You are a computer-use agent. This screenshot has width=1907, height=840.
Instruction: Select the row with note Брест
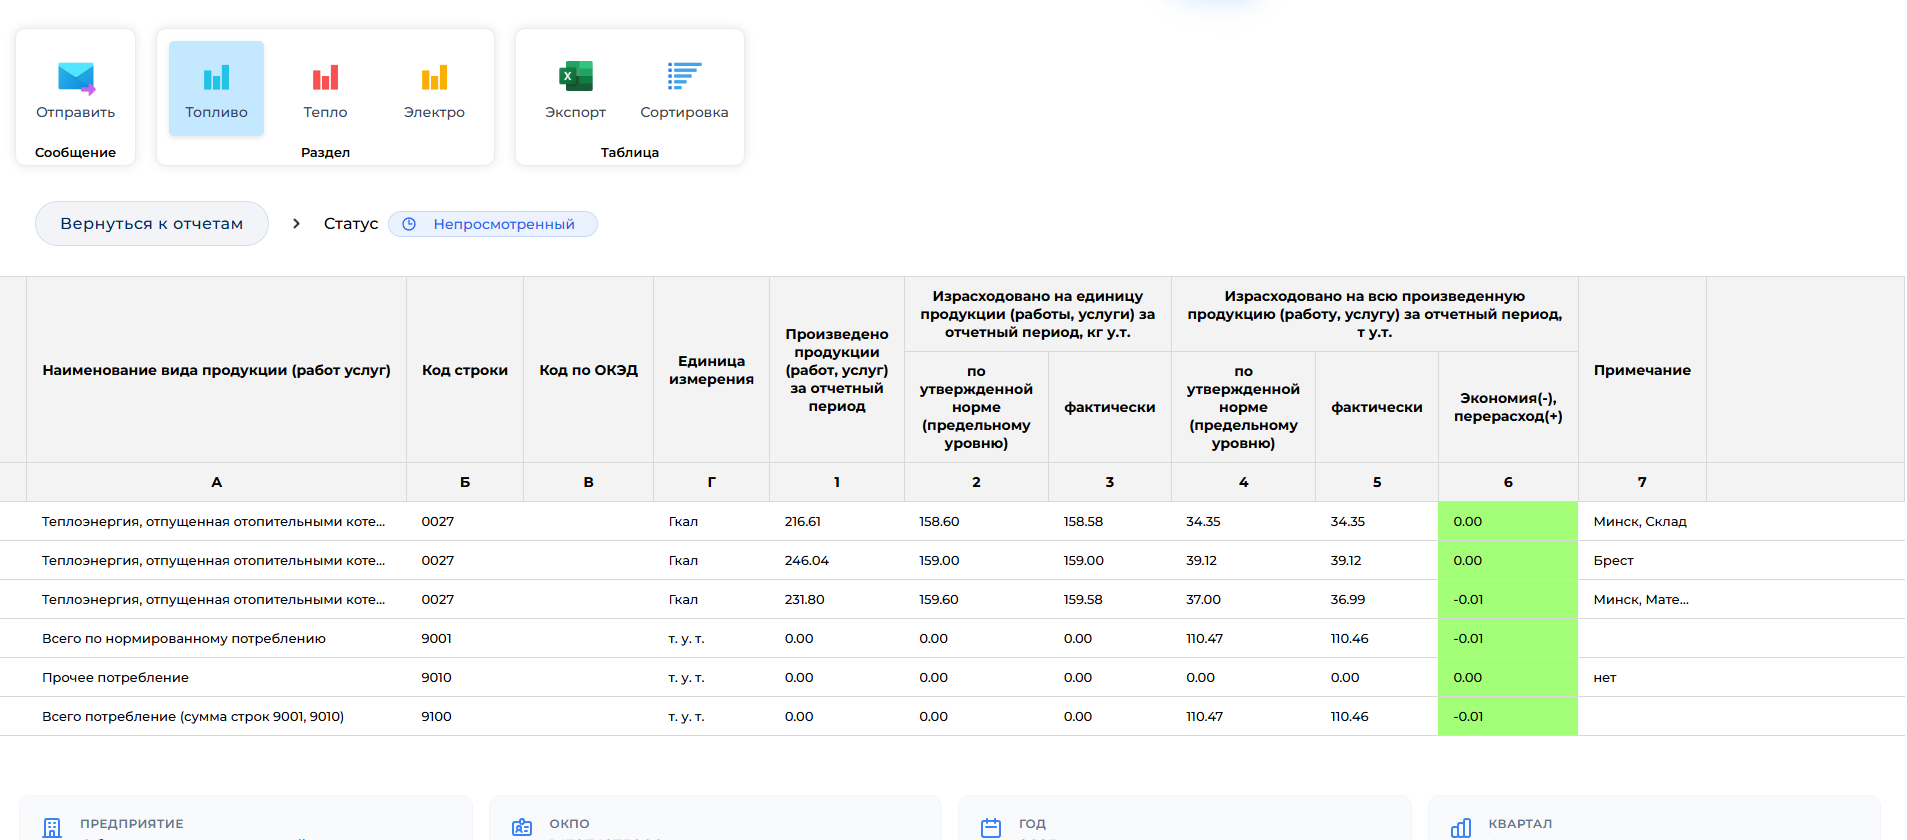[x=952, y=560]
